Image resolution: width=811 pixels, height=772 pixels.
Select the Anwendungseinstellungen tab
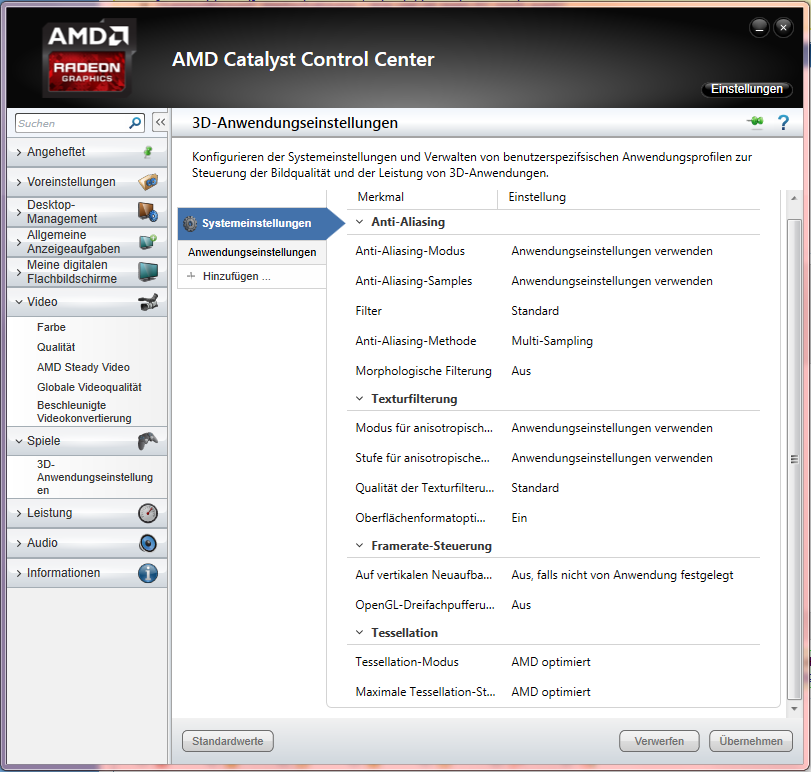pos(252,252)
